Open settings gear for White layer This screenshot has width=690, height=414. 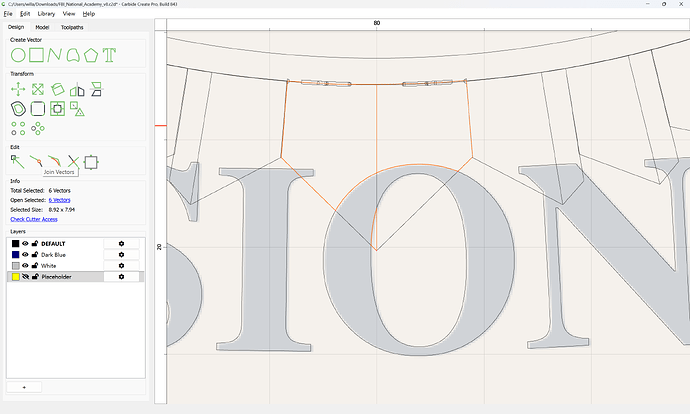121,266
